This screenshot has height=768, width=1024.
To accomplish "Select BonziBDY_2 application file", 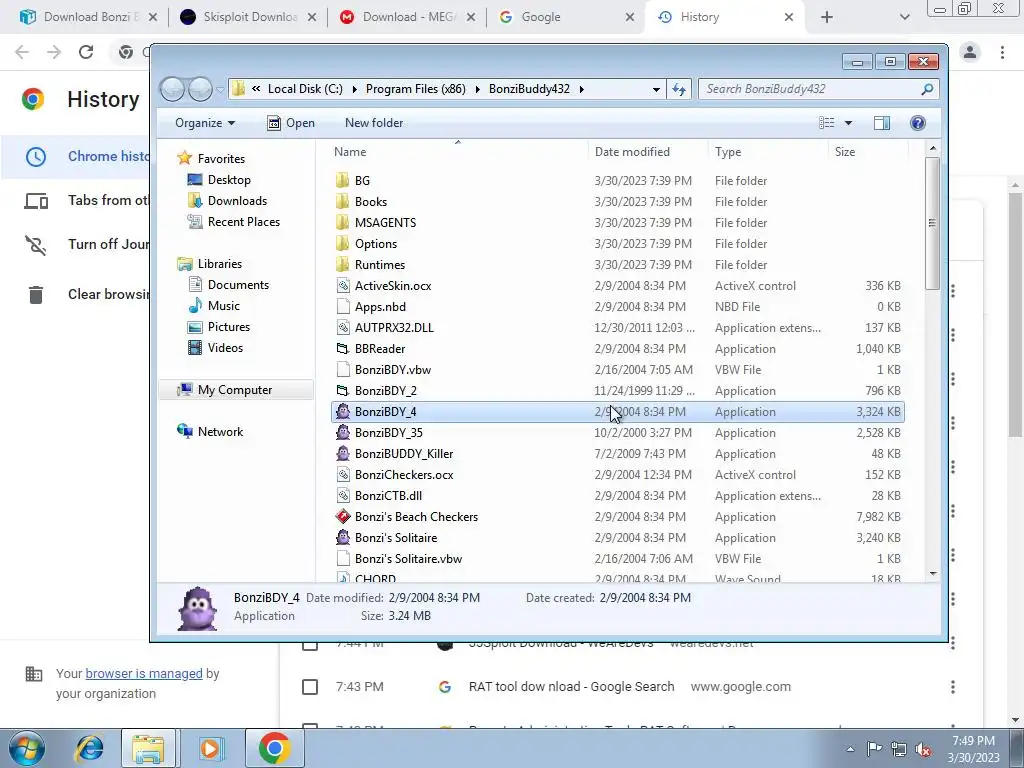I will point(385,391).
